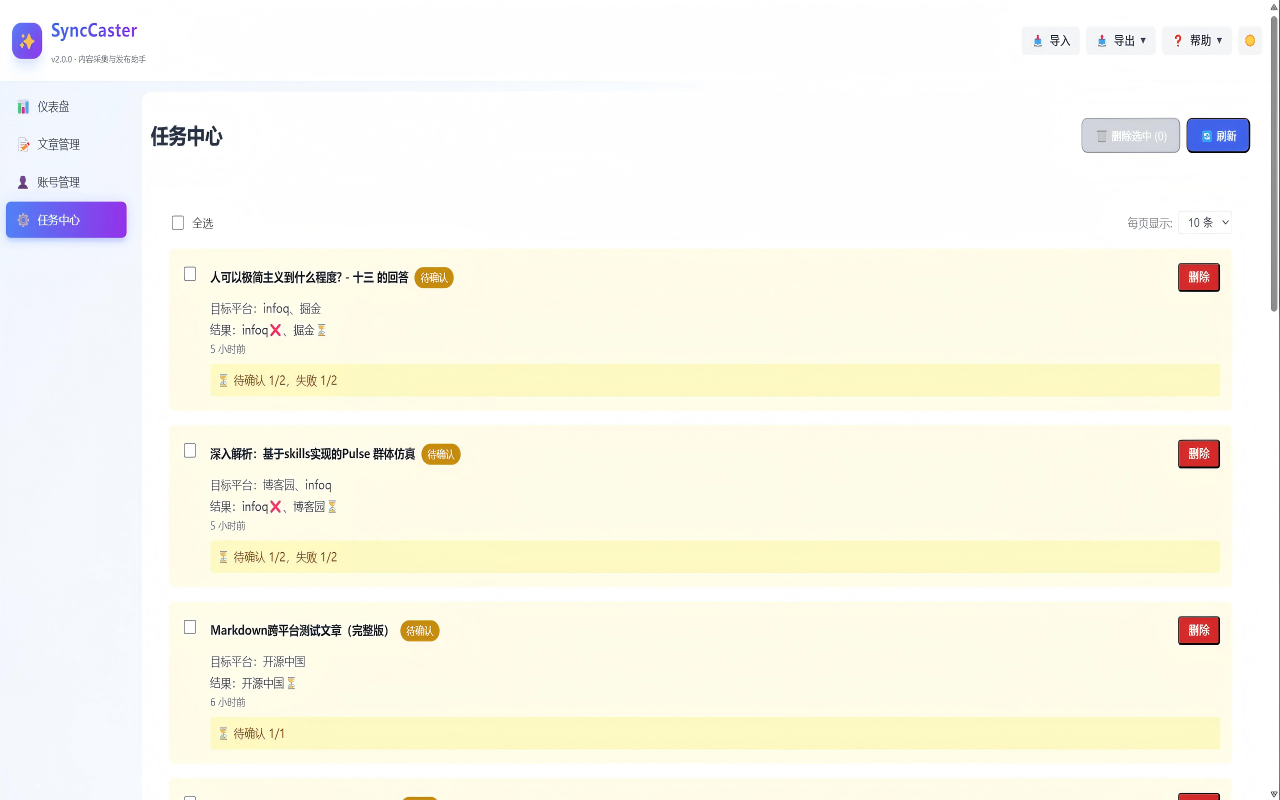Expand the 帮助 help dropdown menu

1197,41
